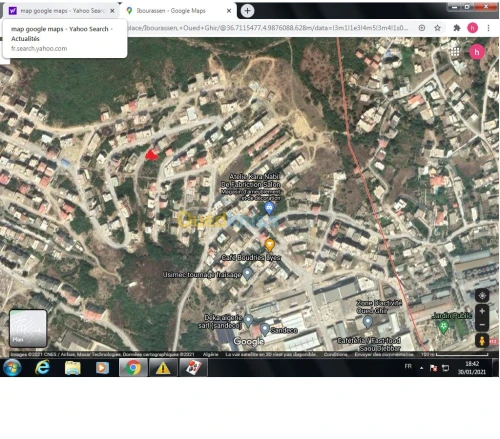Click the Algérie footer link
The height and width of the screenshot is (439, 500).
(211, 354)
